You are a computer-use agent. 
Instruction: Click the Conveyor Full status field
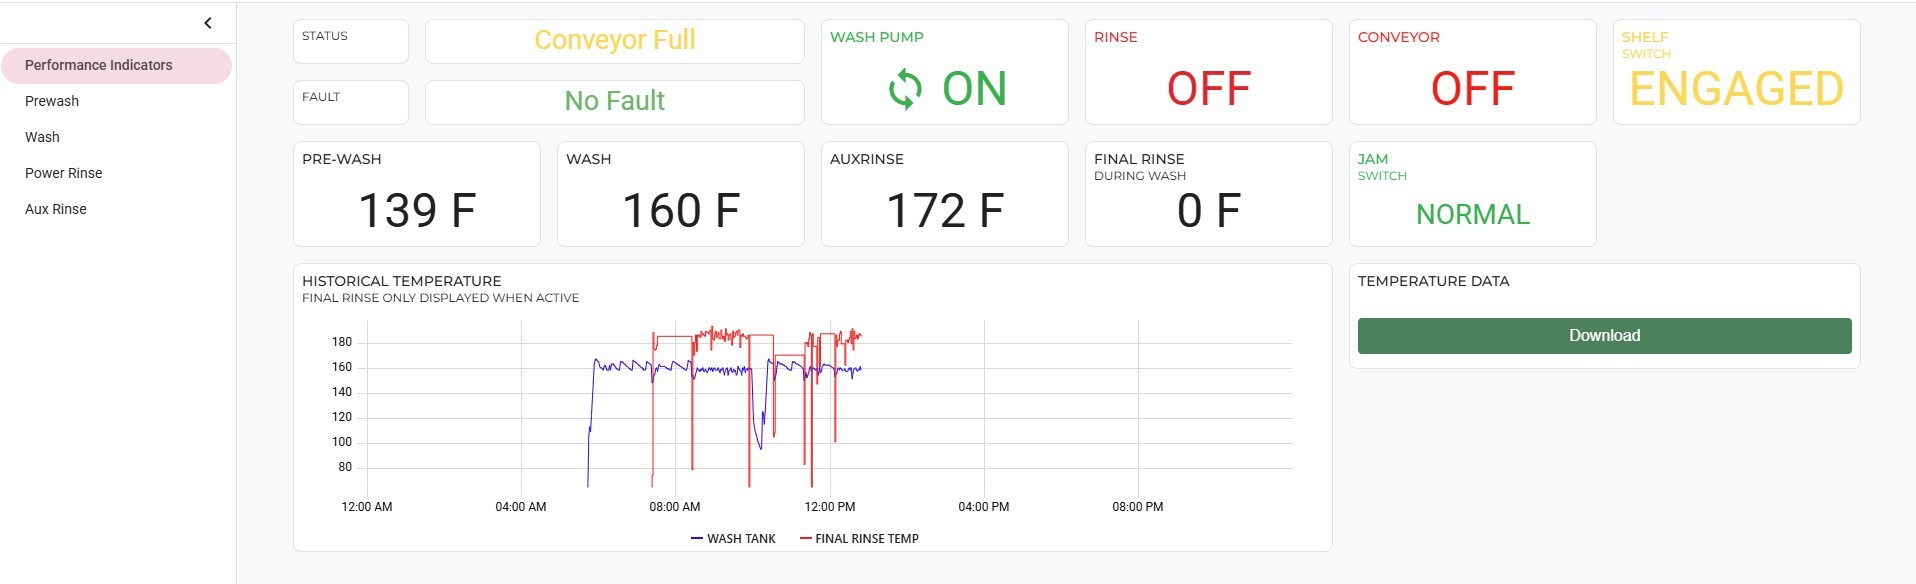click(614, 41)
